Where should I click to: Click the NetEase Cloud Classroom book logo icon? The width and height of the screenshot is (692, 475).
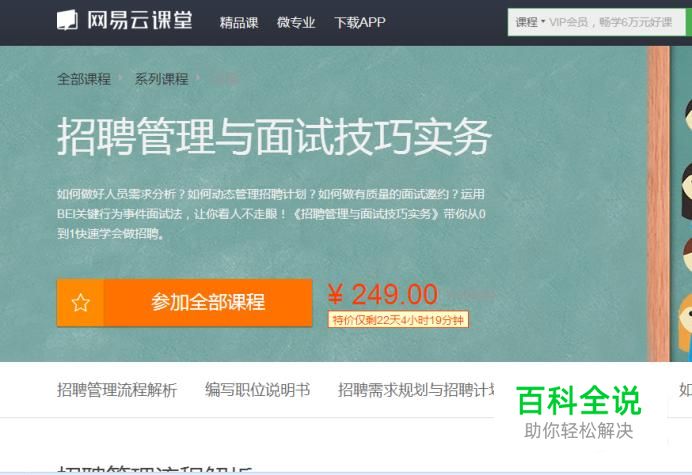pyautogui.click(x=67, y=20)
